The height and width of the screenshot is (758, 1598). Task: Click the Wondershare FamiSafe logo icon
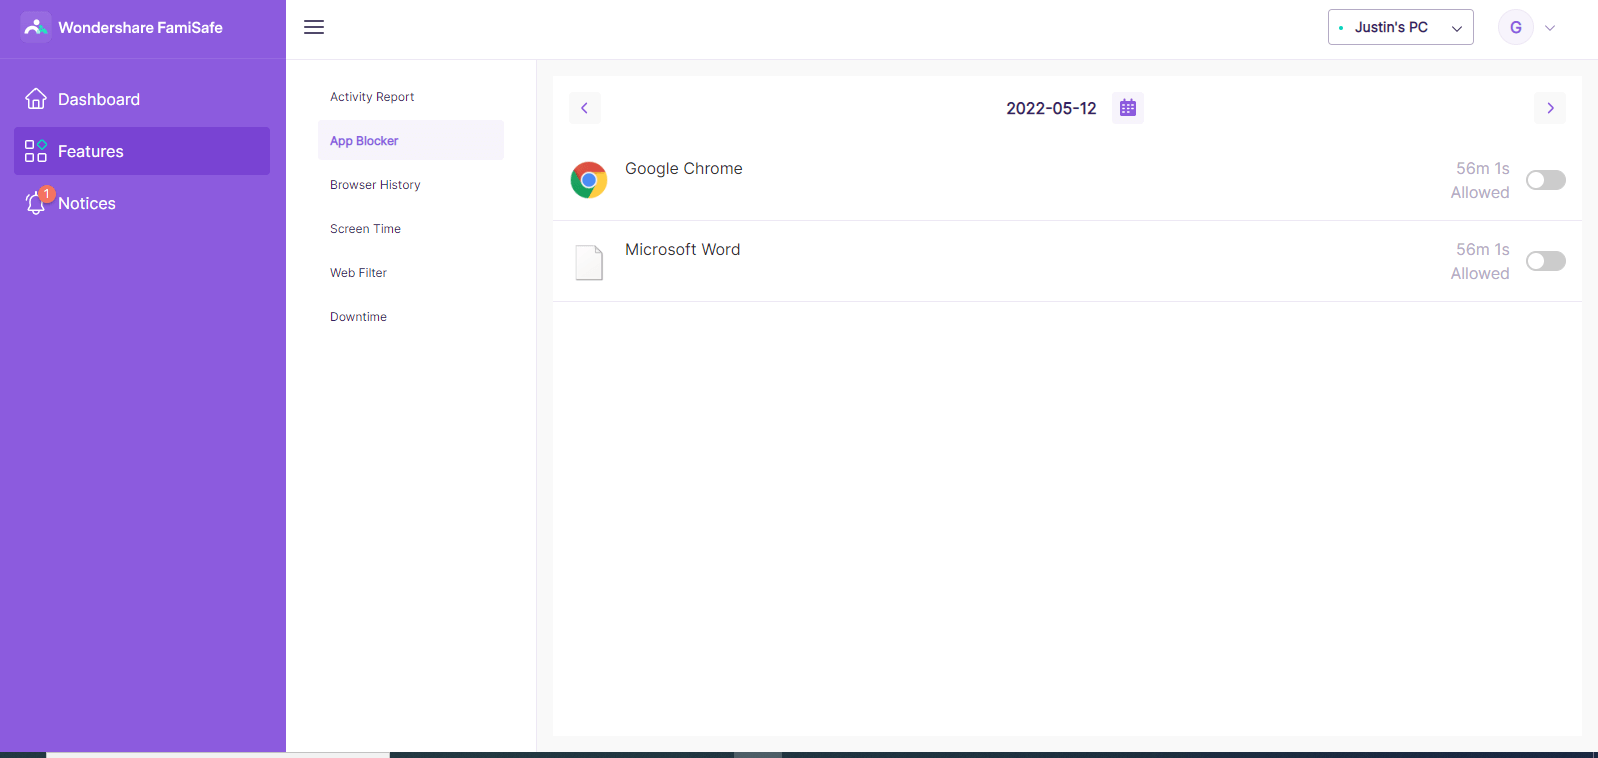[36, 27]
